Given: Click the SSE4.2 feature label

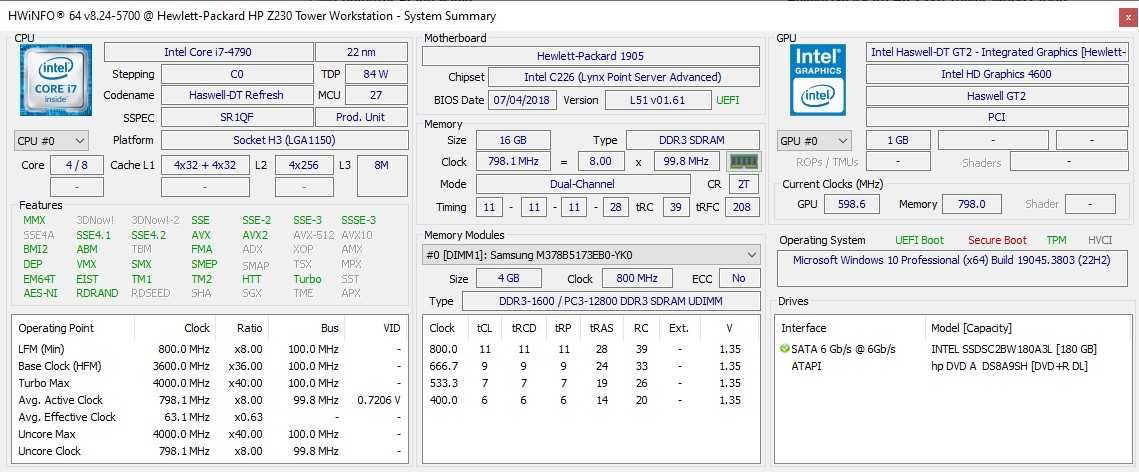Looking at the screenshot, I should 148,235.
